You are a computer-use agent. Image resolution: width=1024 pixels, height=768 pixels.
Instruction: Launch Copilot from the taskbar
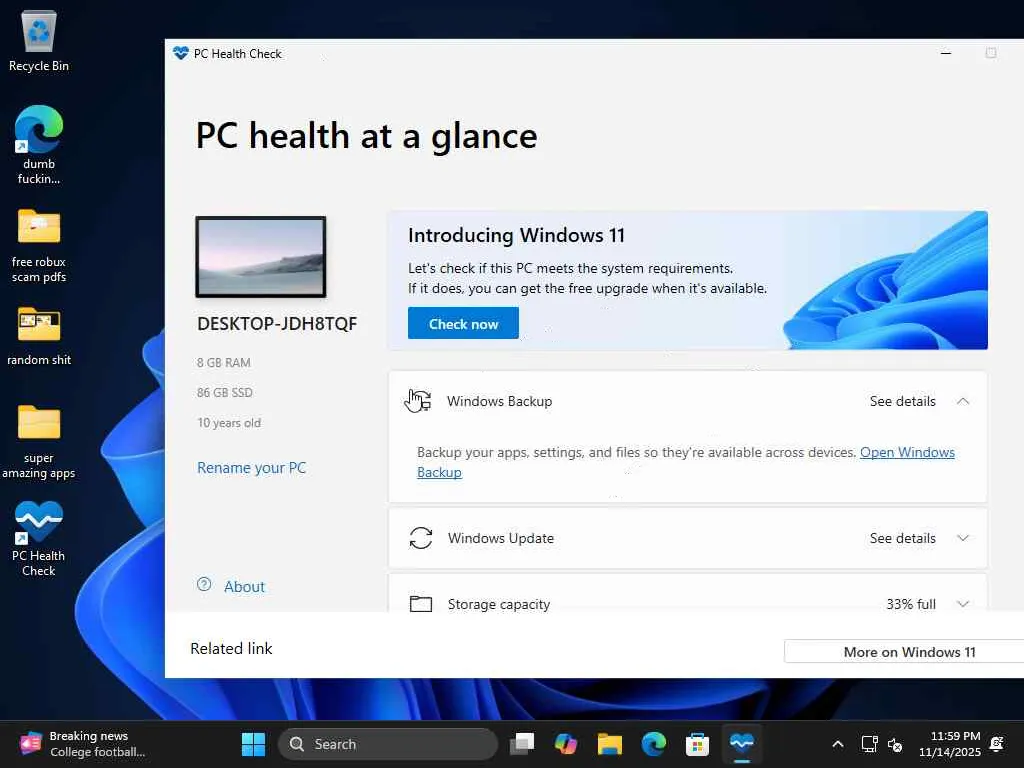click(566, 744)
